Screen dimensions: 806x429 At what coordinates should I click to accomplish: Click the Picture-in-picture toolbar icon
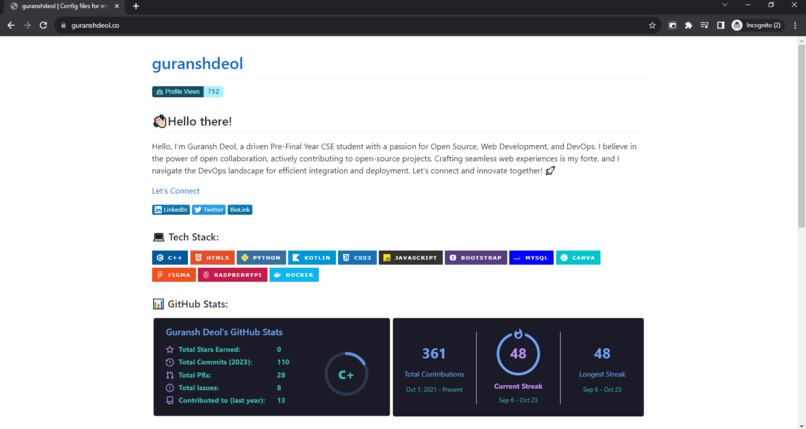pos(672,25)
